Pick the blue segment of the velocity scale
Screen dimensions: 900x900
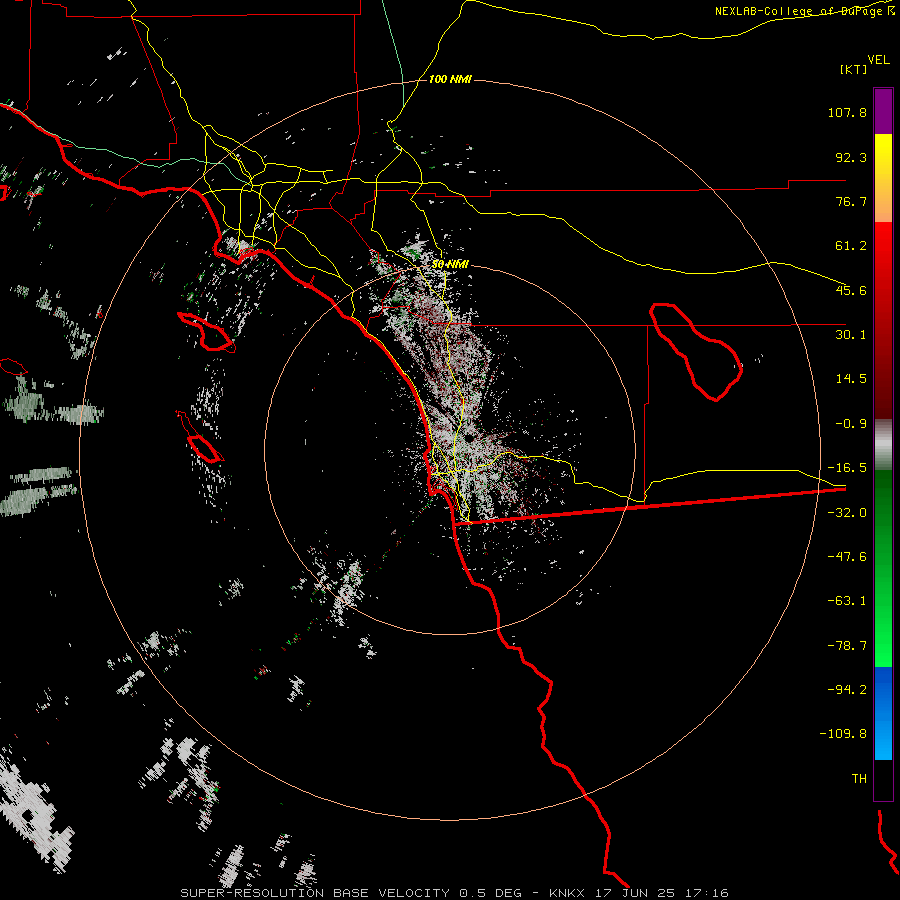(x=883, y=713)
